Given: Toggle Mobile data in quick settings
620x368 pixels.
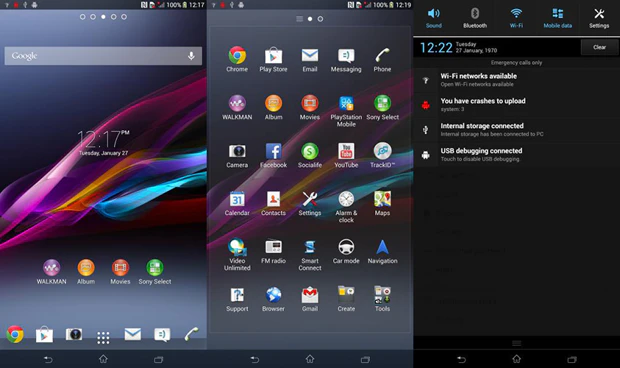Looking at the screenshot, I should [x=558, y=18].
